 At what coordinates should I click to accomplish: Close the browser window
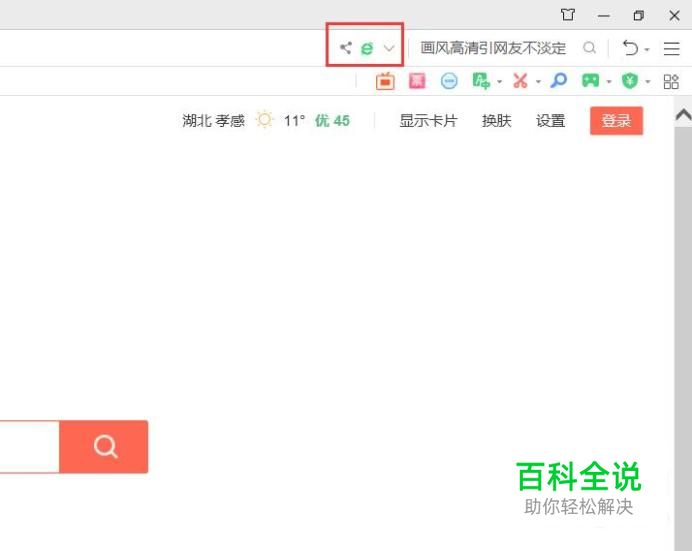point(674,15)
